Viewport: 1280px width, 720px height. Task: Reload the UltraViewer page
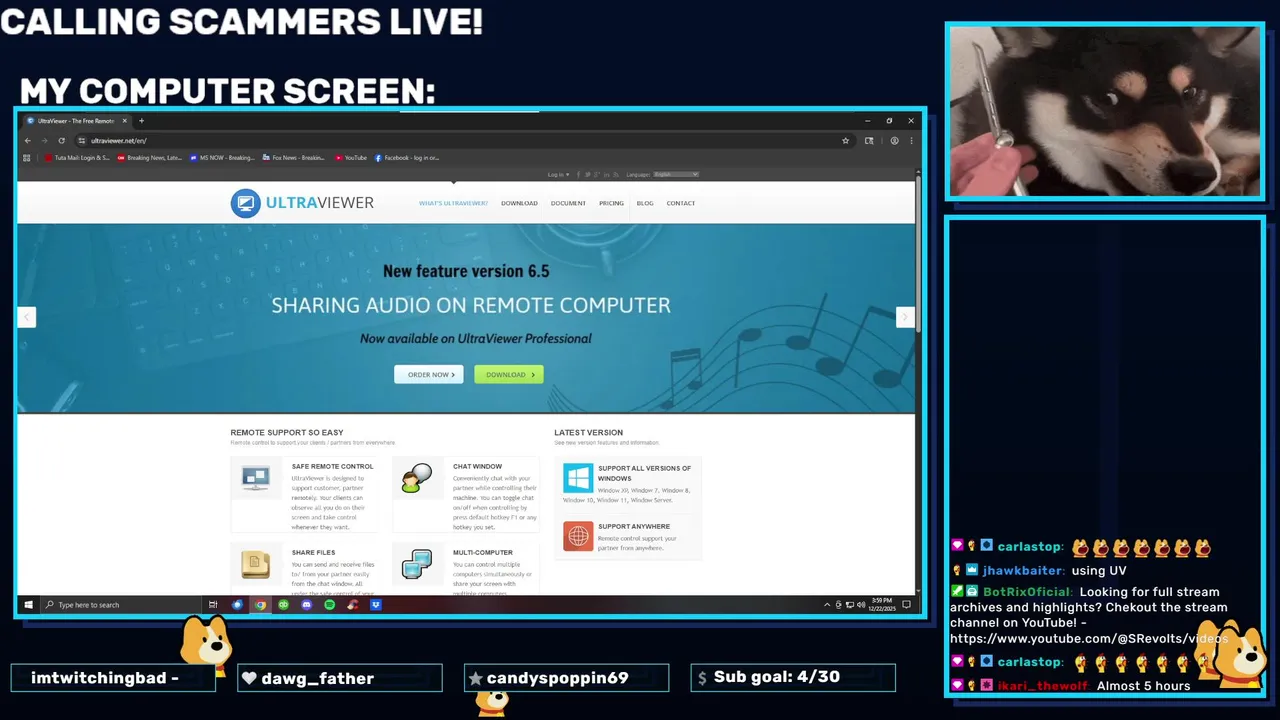pyautogui.click(x=61, y=141)
